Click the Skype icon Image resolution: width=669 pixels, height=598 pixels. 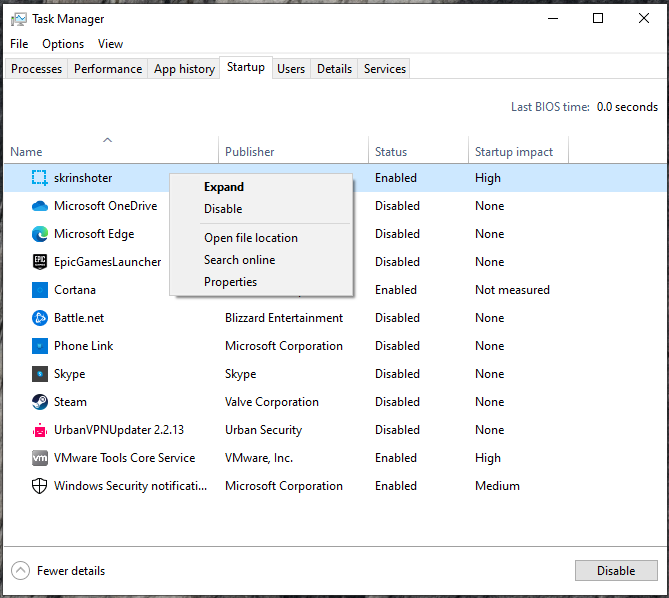point(40,374)
